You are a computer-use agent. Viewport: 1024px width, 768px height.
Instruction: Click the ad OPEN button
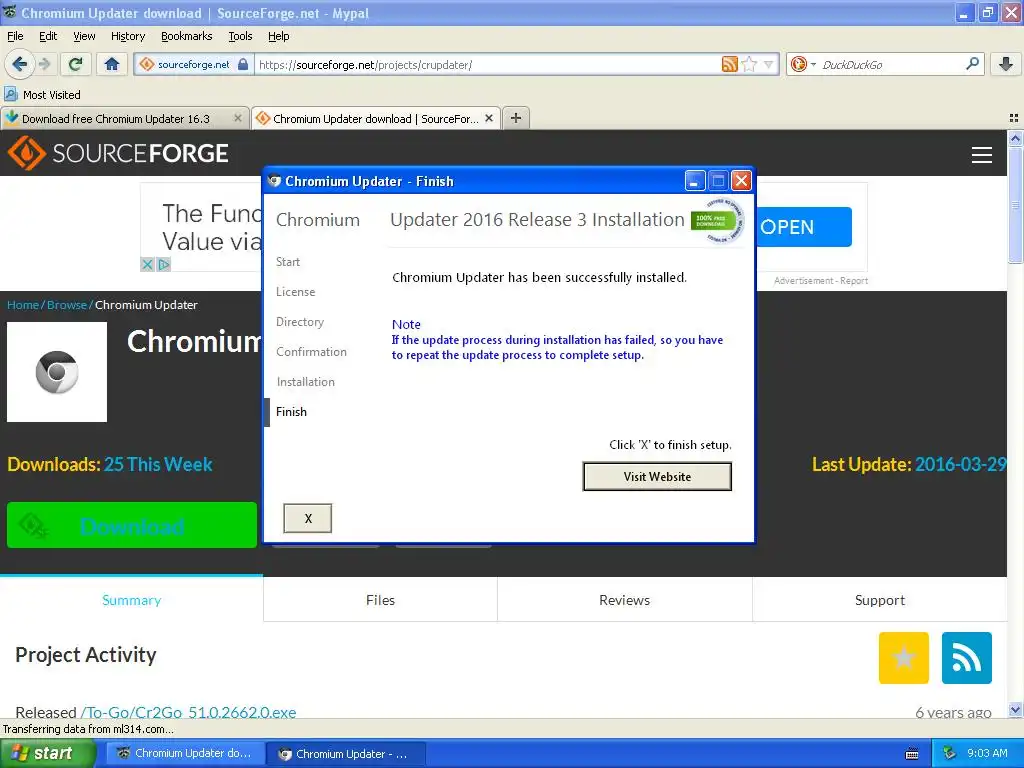coord(803,227)
